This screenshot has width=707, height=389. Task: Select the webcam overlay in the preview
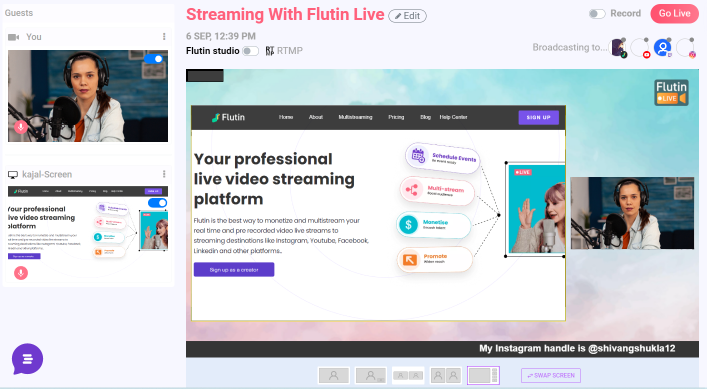tap(632, 213)
